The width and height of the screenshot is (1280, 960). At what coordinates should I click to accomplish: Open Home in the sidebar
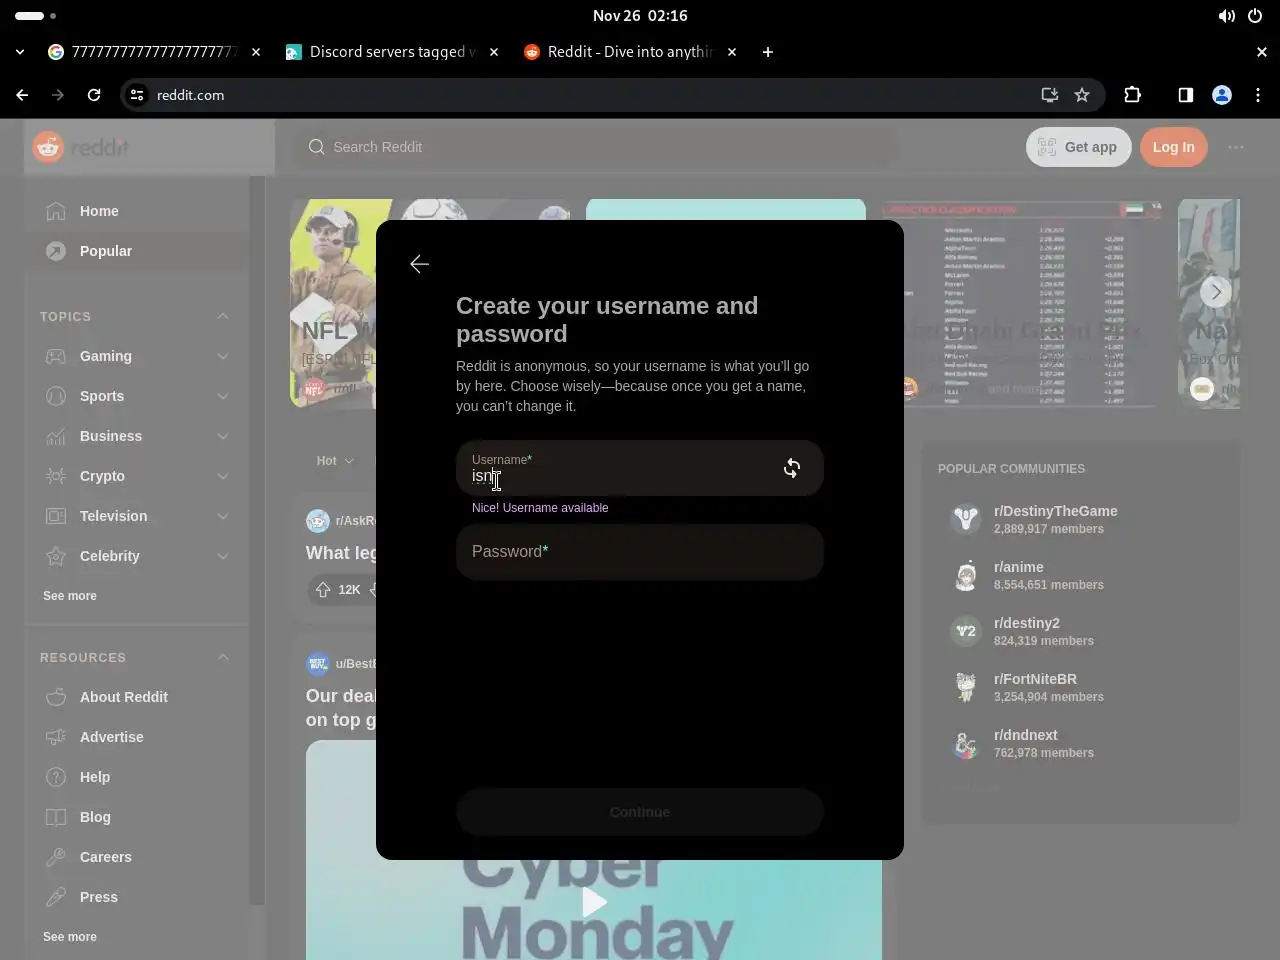[136, 211]
